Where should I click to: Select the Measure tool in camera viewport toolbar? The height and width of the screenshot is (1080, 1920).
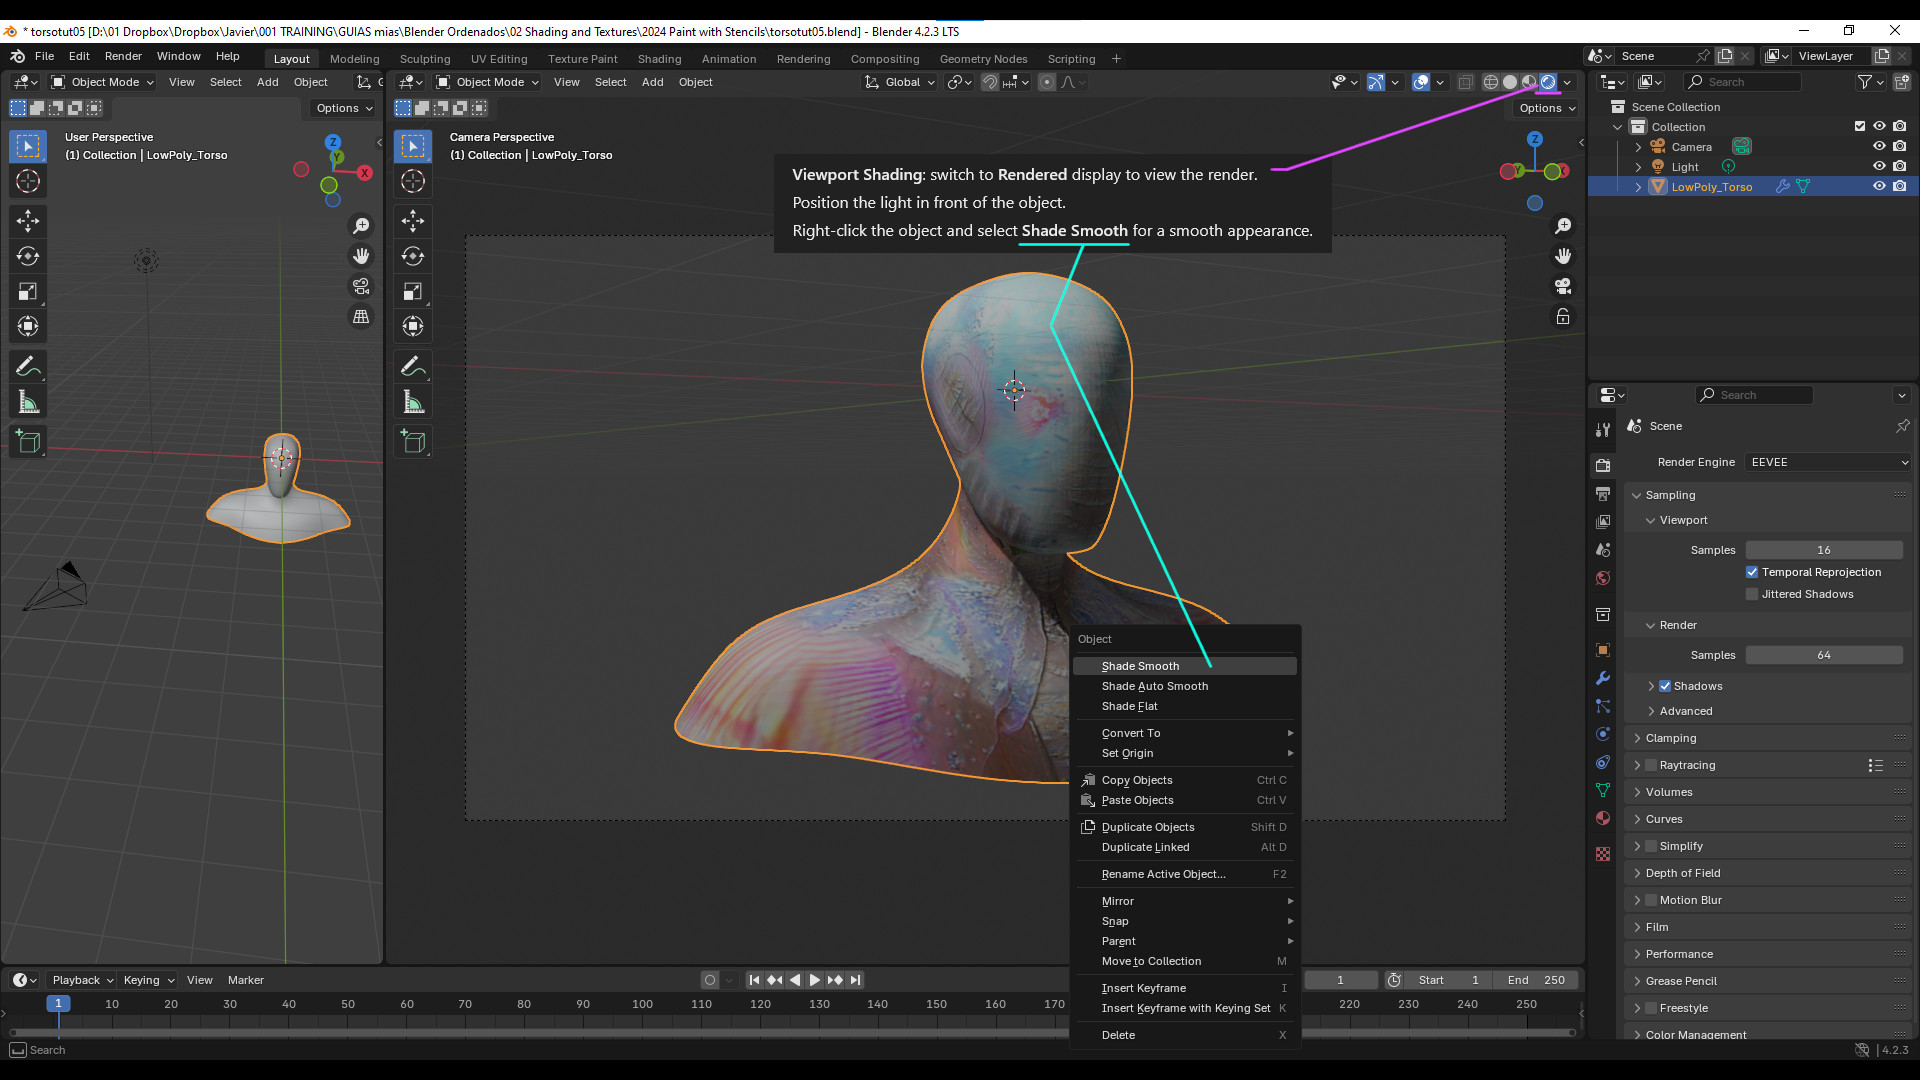(x=413, y=402)
